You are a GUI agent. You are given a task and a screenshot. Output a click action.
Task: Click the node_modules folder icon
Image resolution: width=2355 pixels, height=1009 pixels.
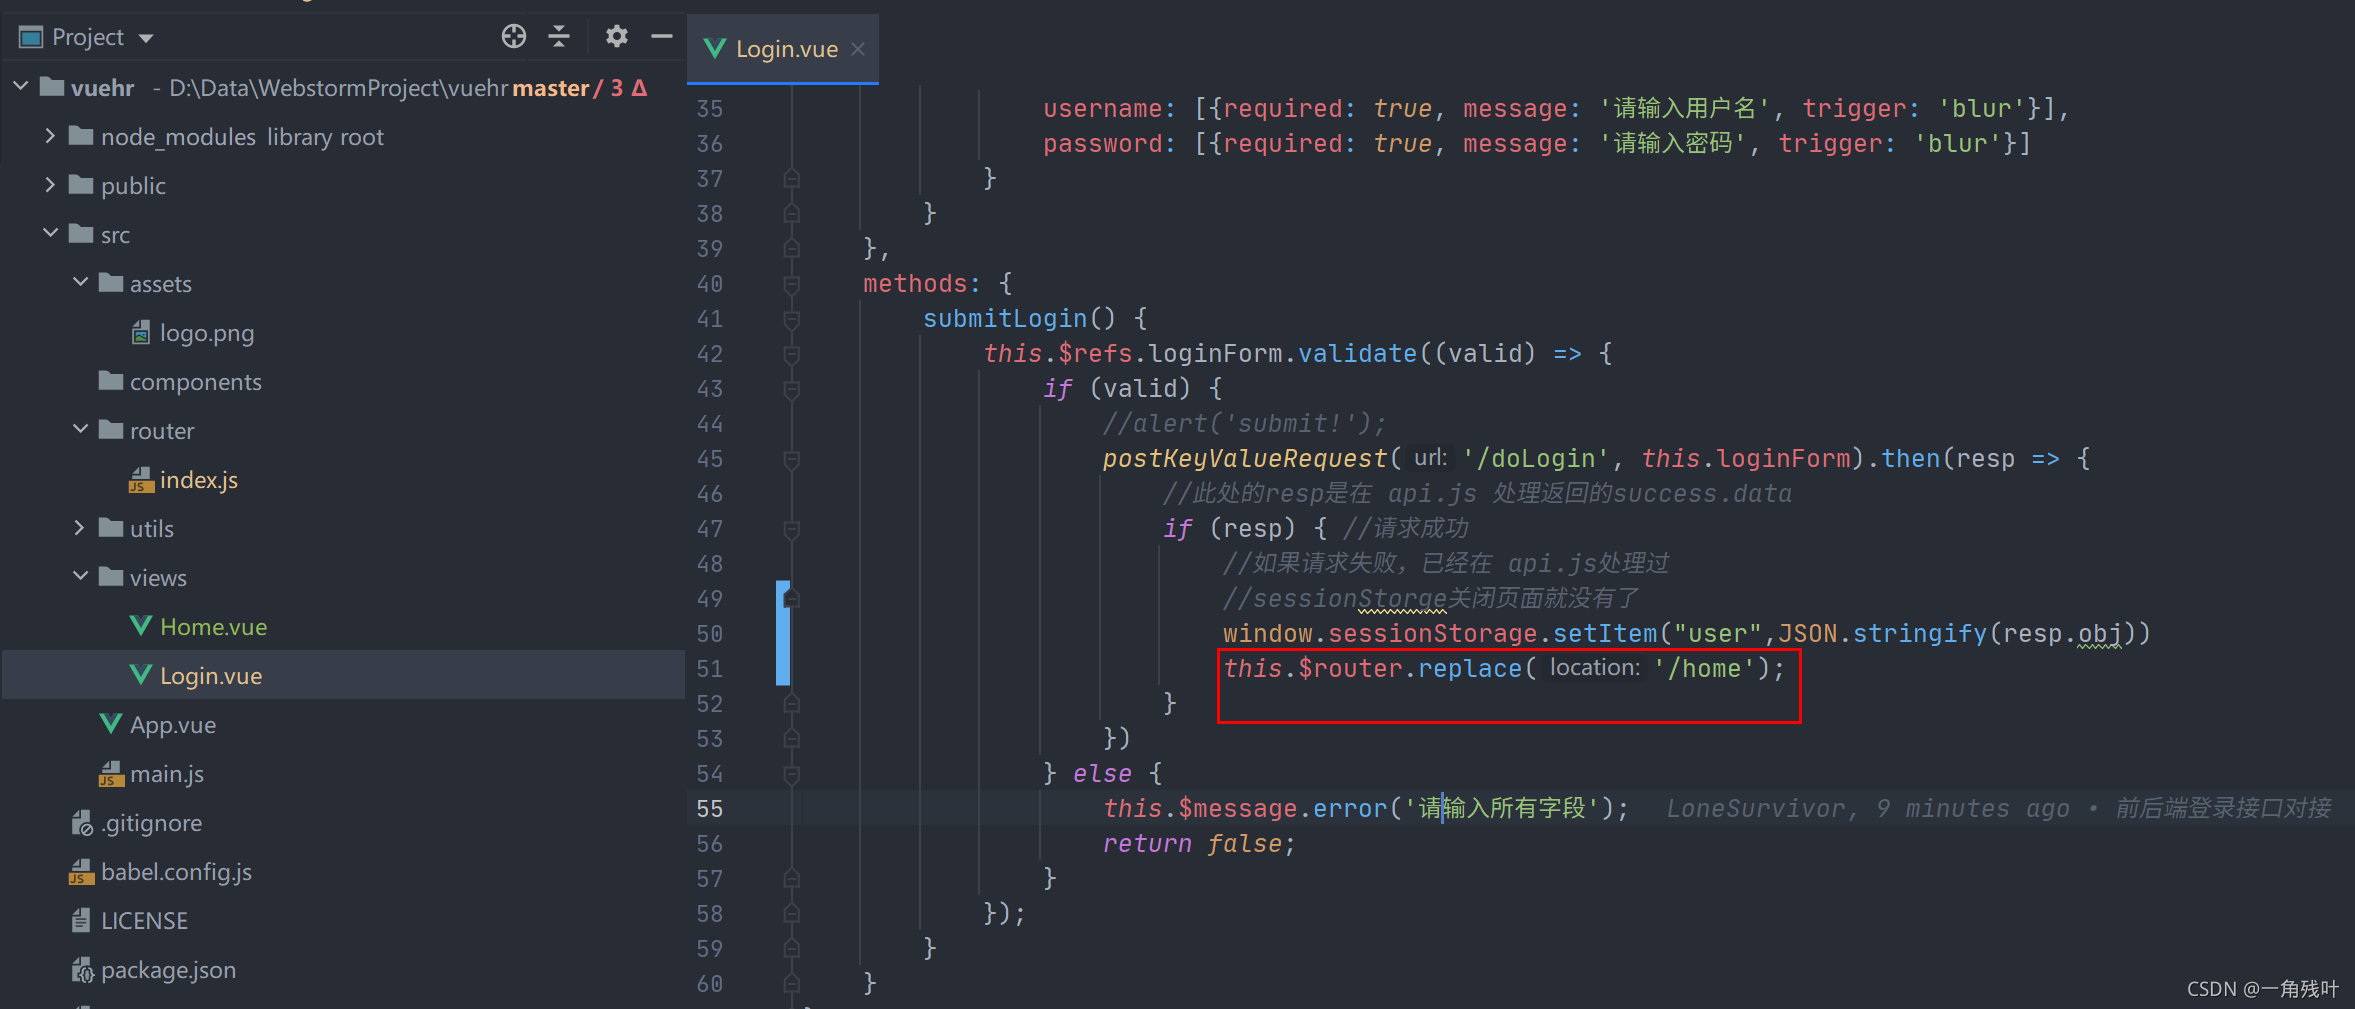click(x=81, y=136)
